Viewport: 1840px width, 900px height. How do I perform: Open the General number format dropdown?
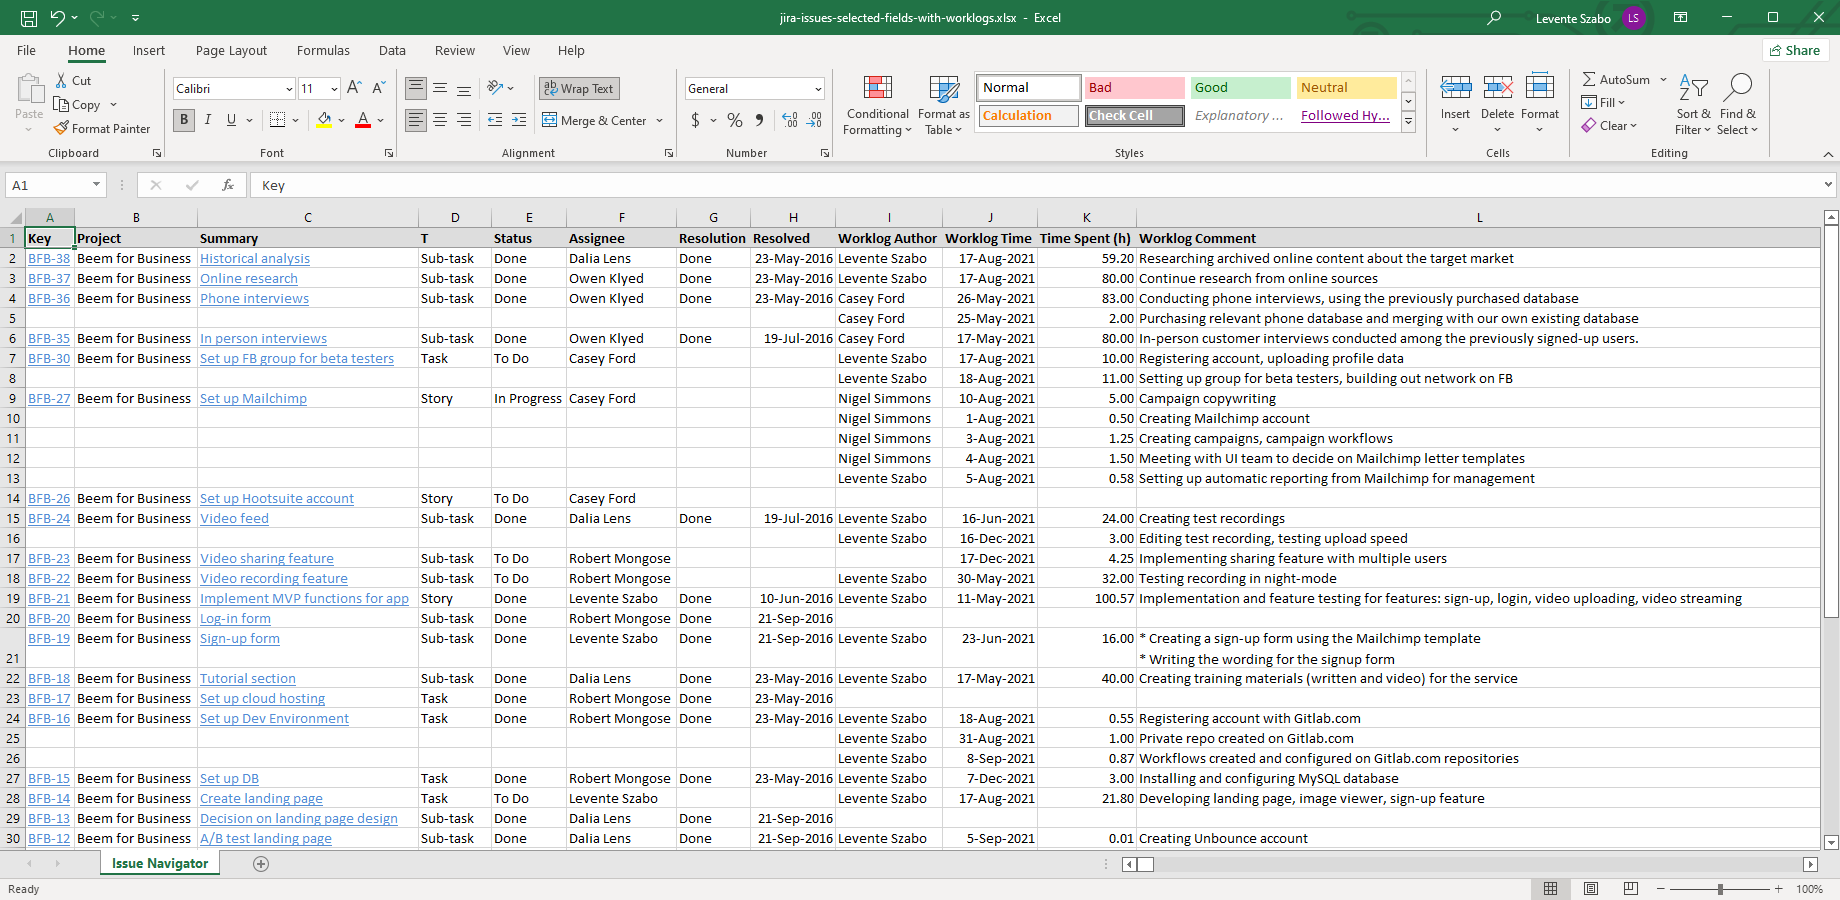coord(817,89)
